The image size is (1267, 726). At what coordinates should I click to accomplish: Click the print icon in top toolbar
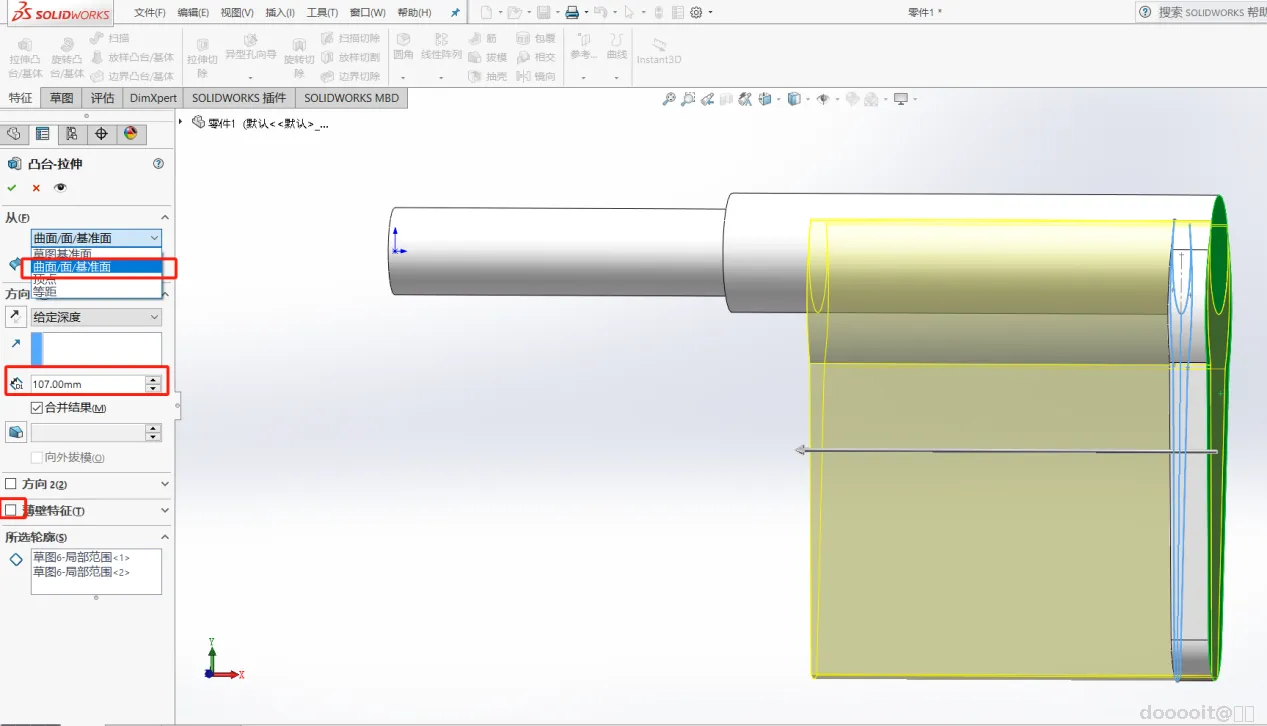[572, 13]
